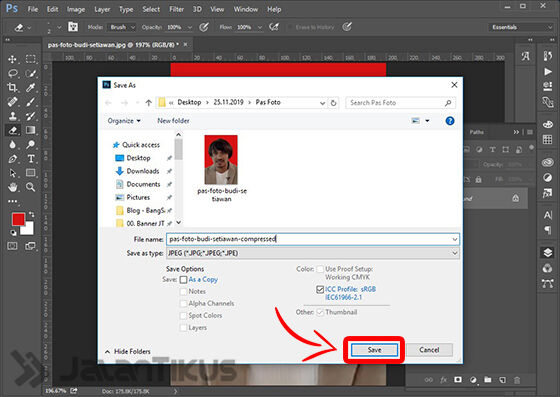Click the Help icon in Save As
Screen dimensions: 560x397
450,121
